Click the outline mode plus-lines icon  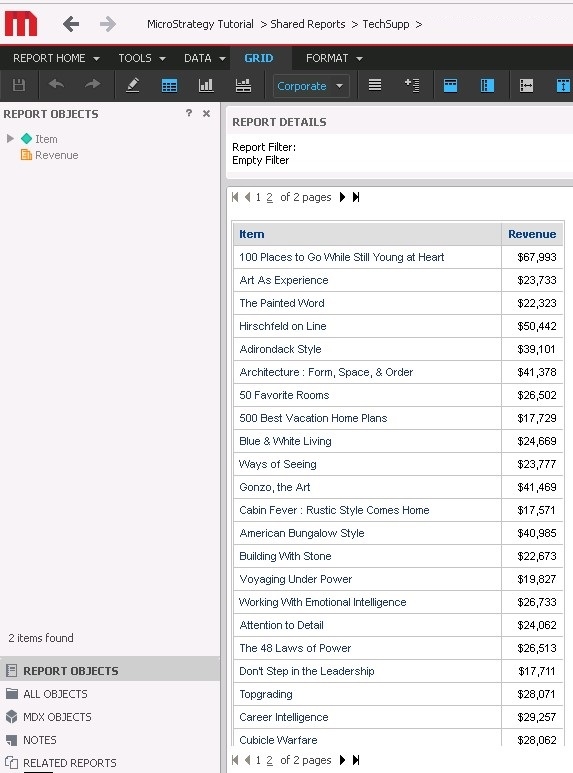coord(412,85)
